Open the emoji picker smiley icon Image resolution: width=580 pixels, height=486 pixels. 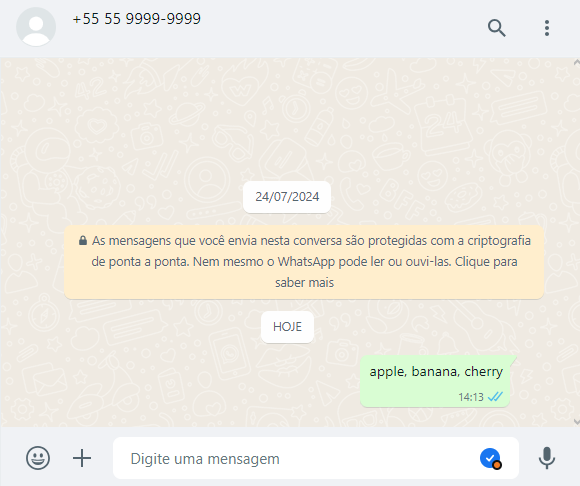(x=38, y=458)
